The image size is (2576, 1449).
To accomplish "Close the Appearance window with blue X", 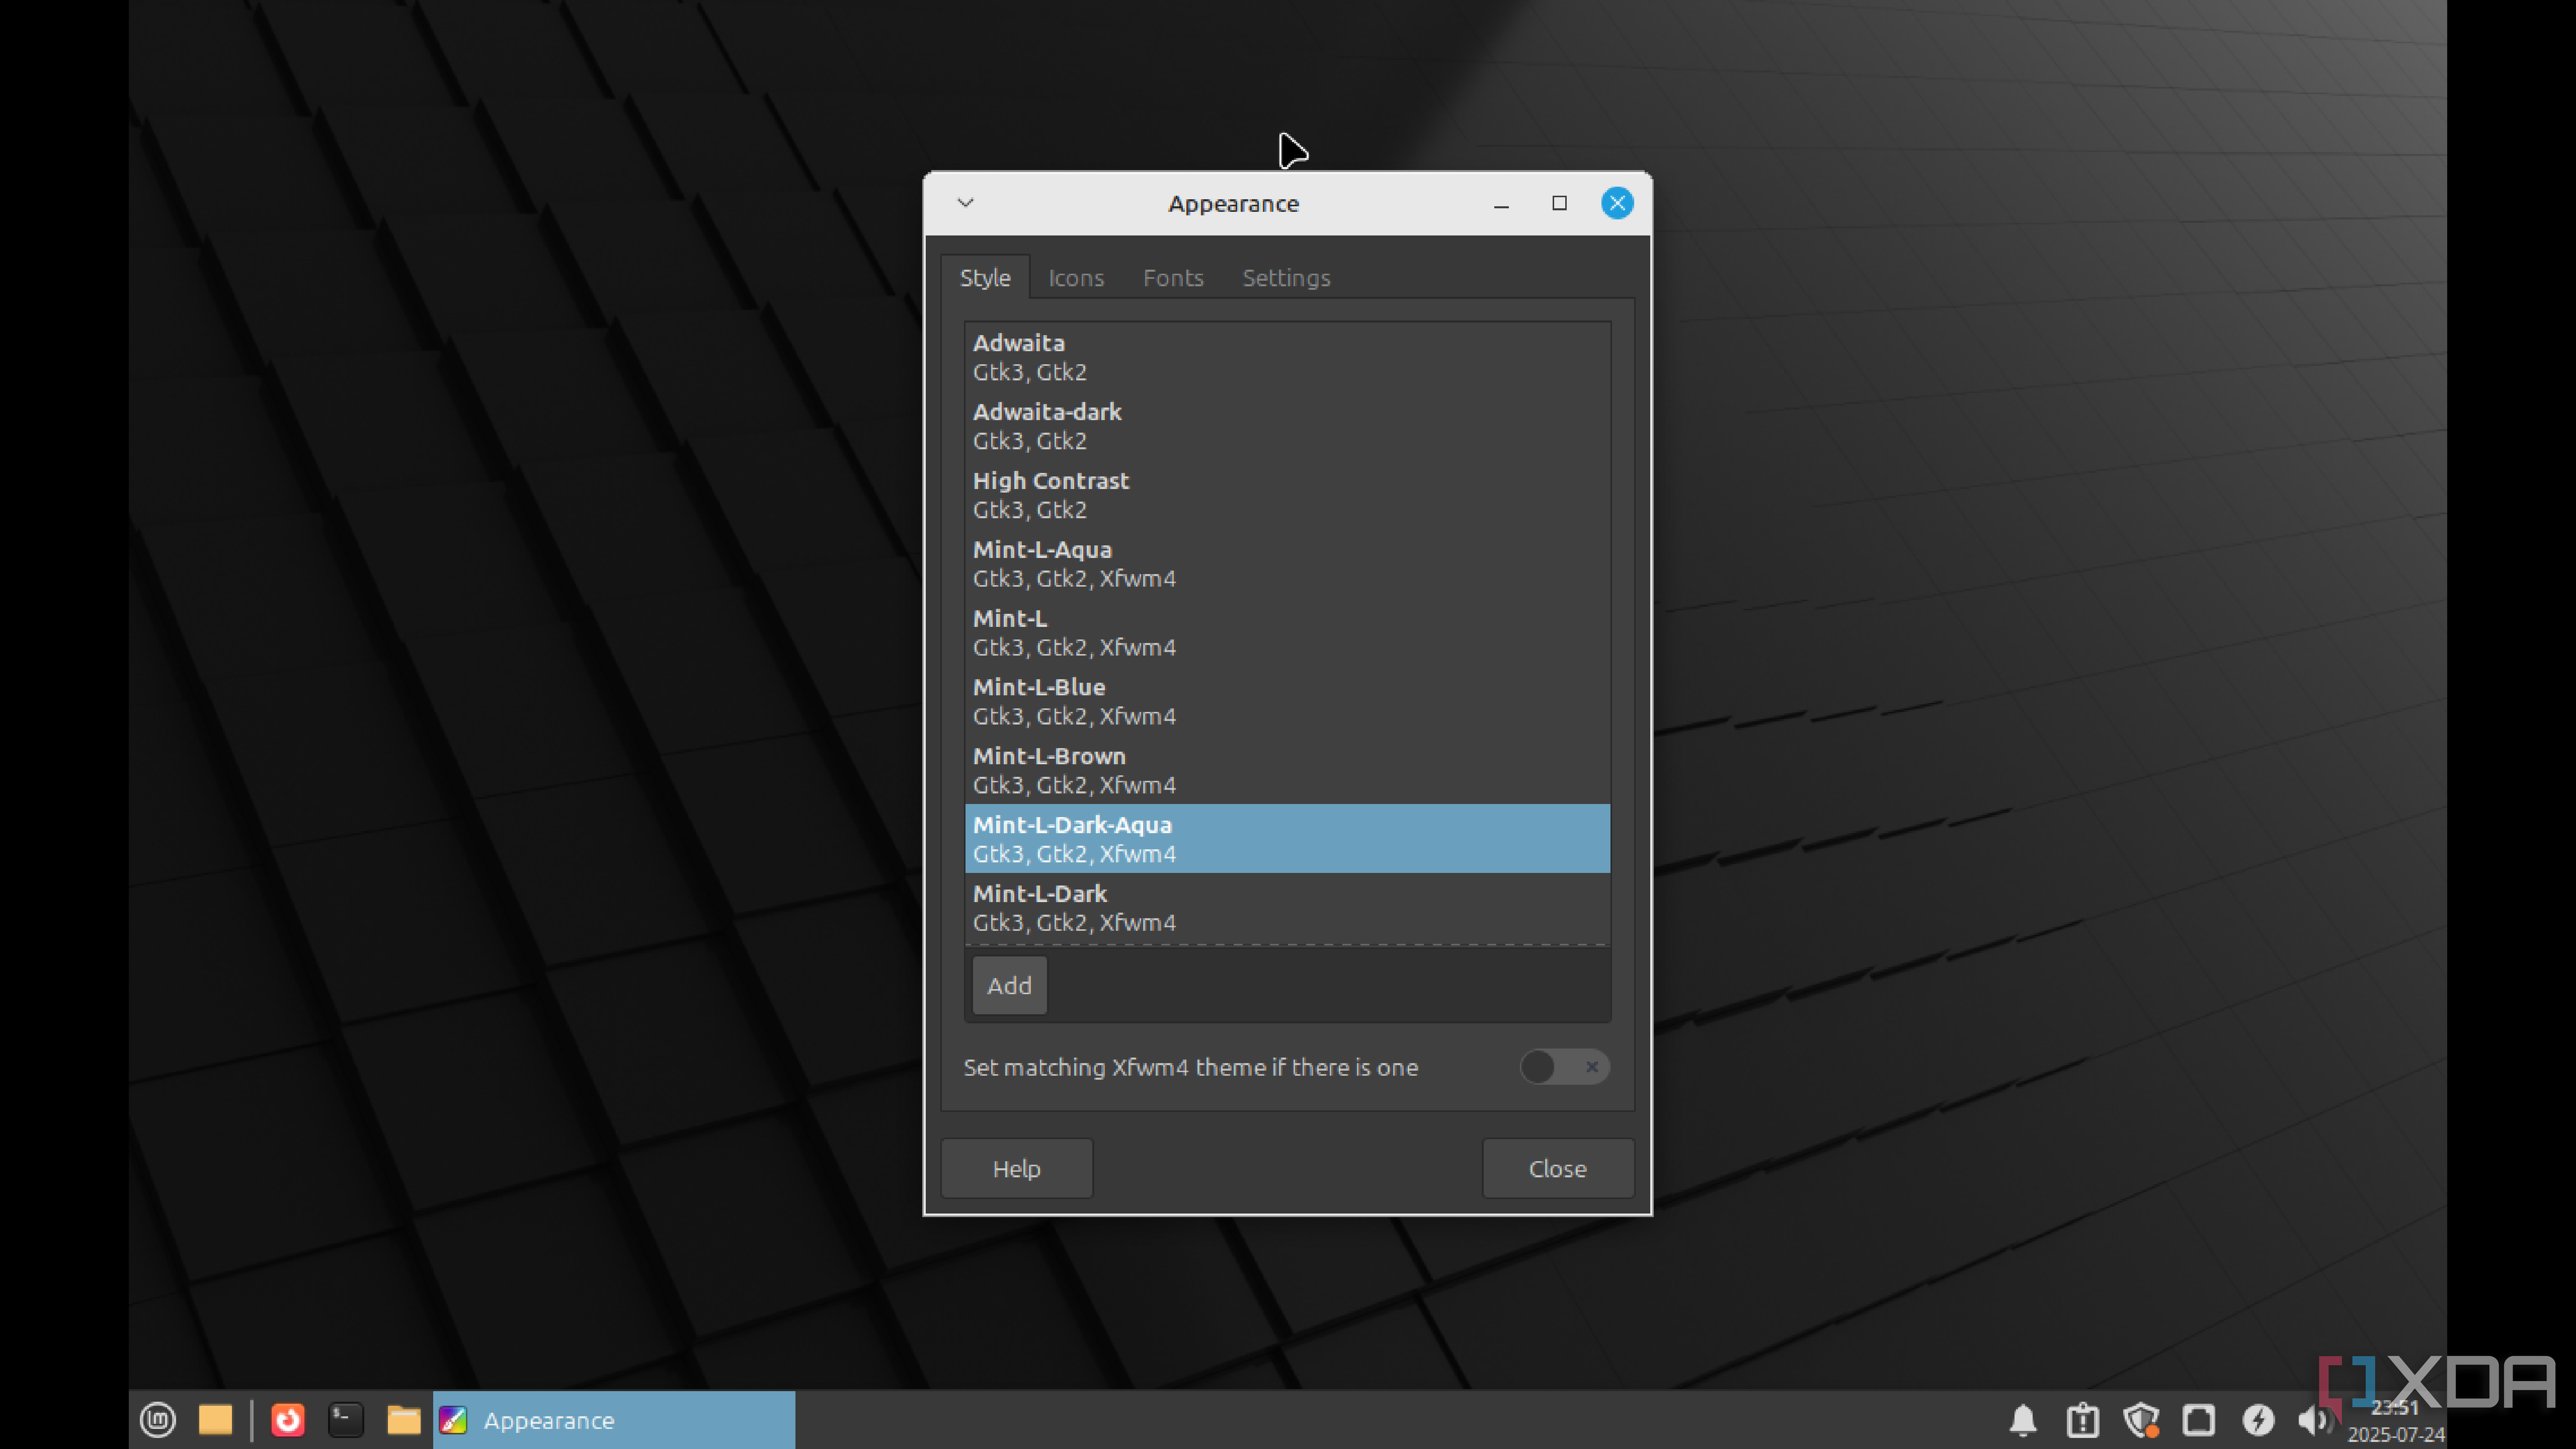I will 1617,203.
